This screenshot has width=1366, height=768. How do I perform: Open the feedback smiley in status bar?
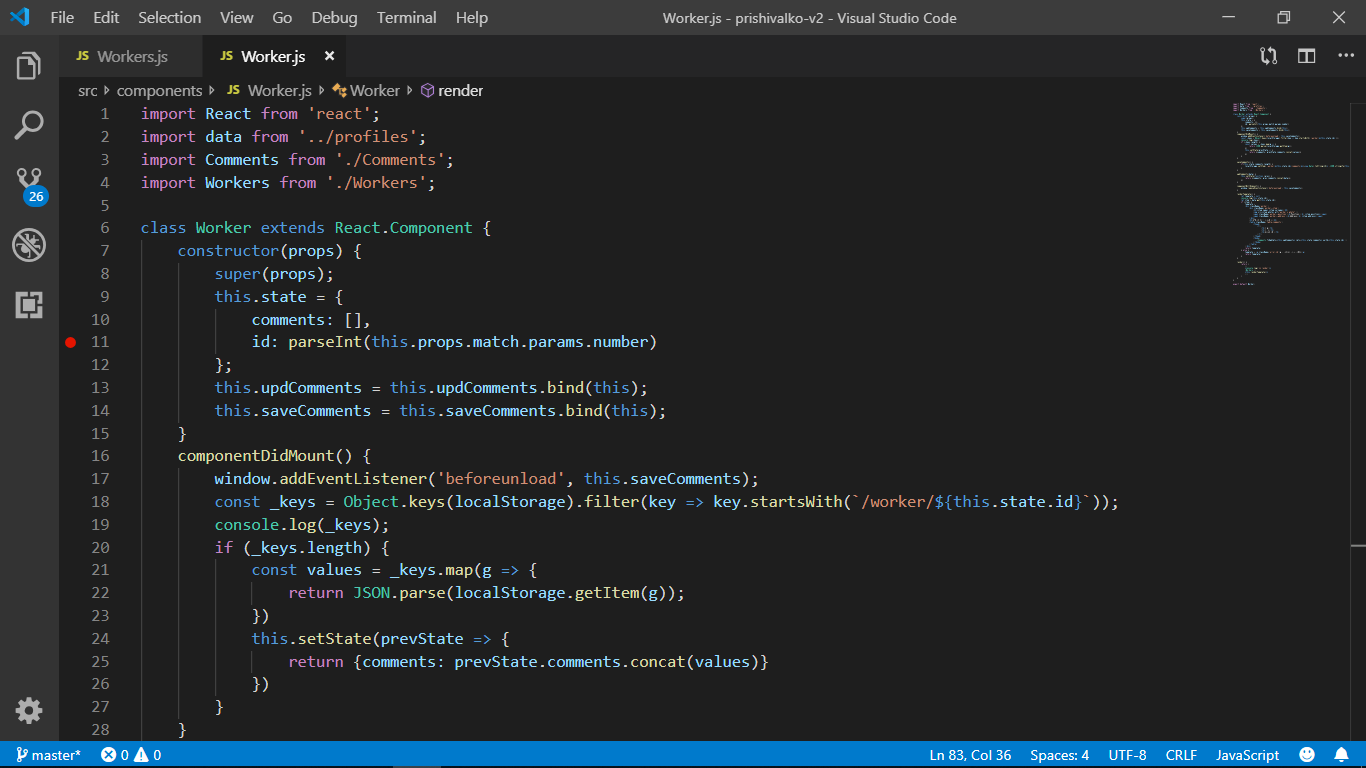coord(1307,755)
